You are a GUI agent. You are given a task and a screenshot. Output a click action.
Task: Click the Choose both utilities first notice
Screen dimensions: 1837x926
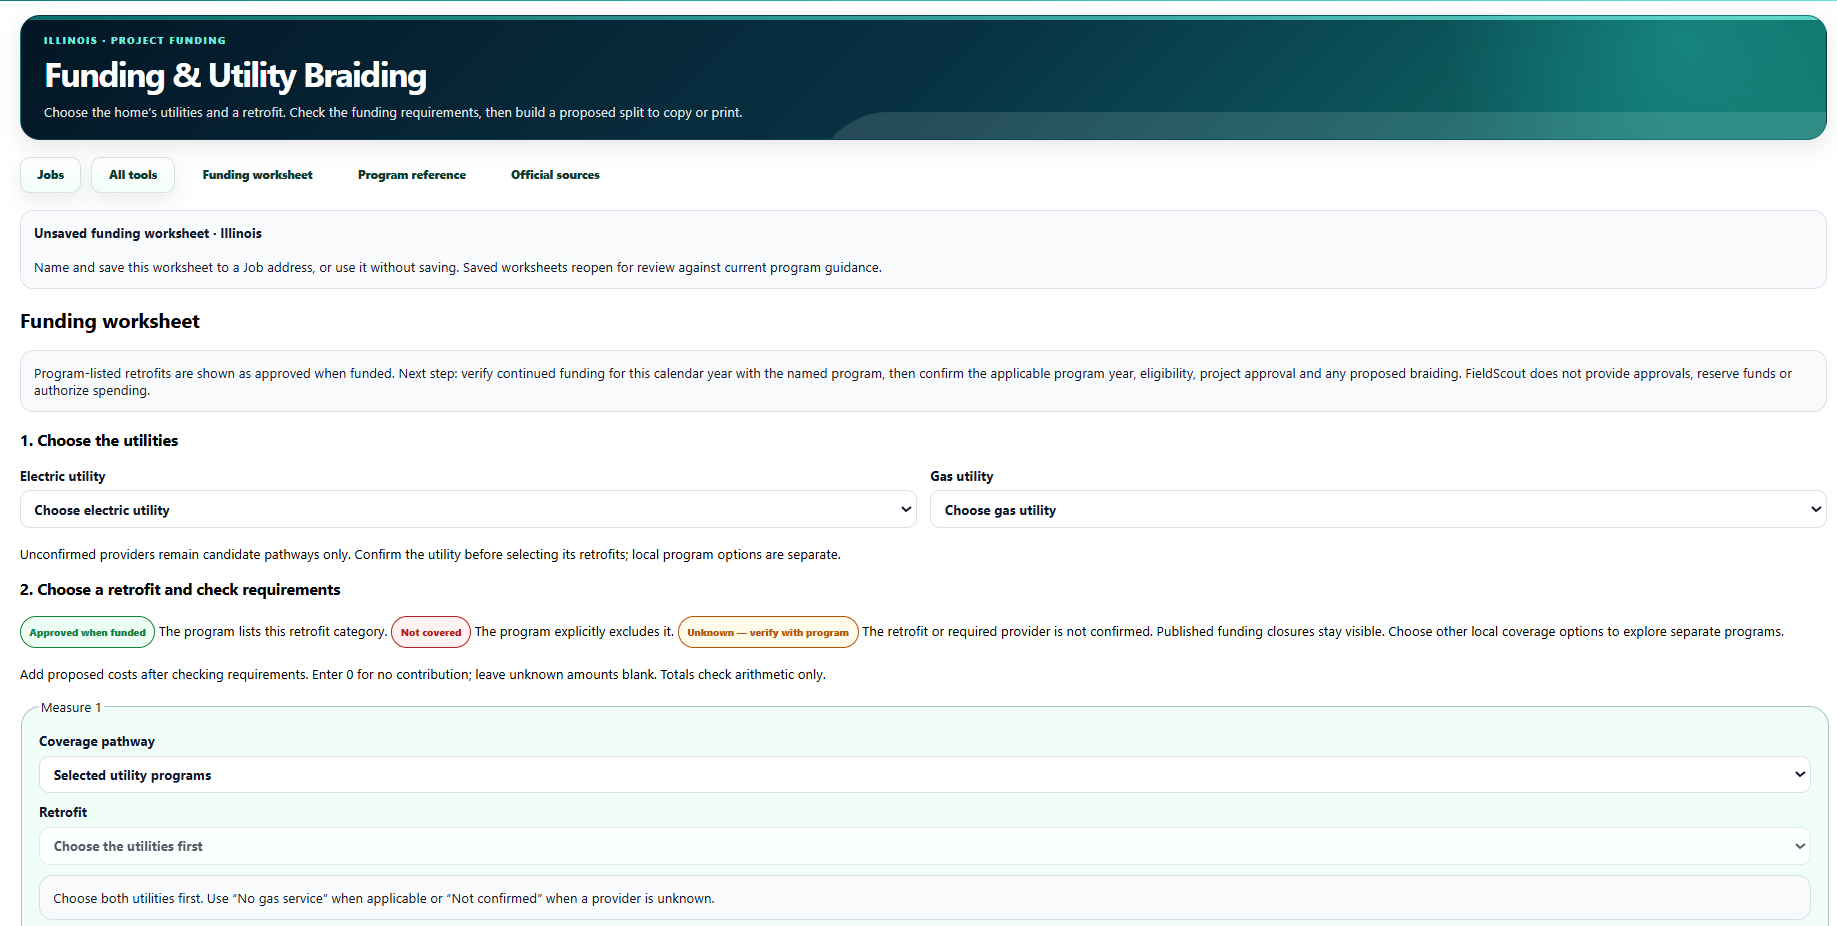(924, 898)
